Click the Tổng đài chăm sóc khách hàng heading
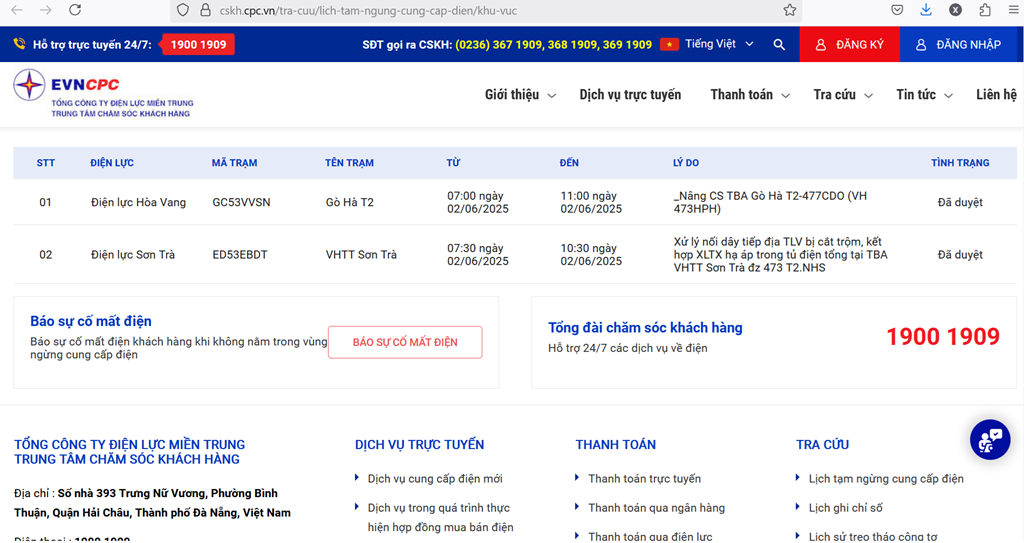 [x=645, y=328]
